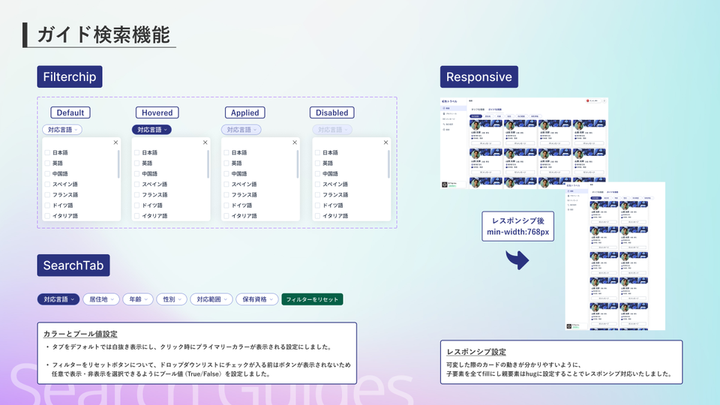The width and height of the screenshot is (720, 405).
Task: Close the Default language dropdown panel
Action: tap(116, 142)
